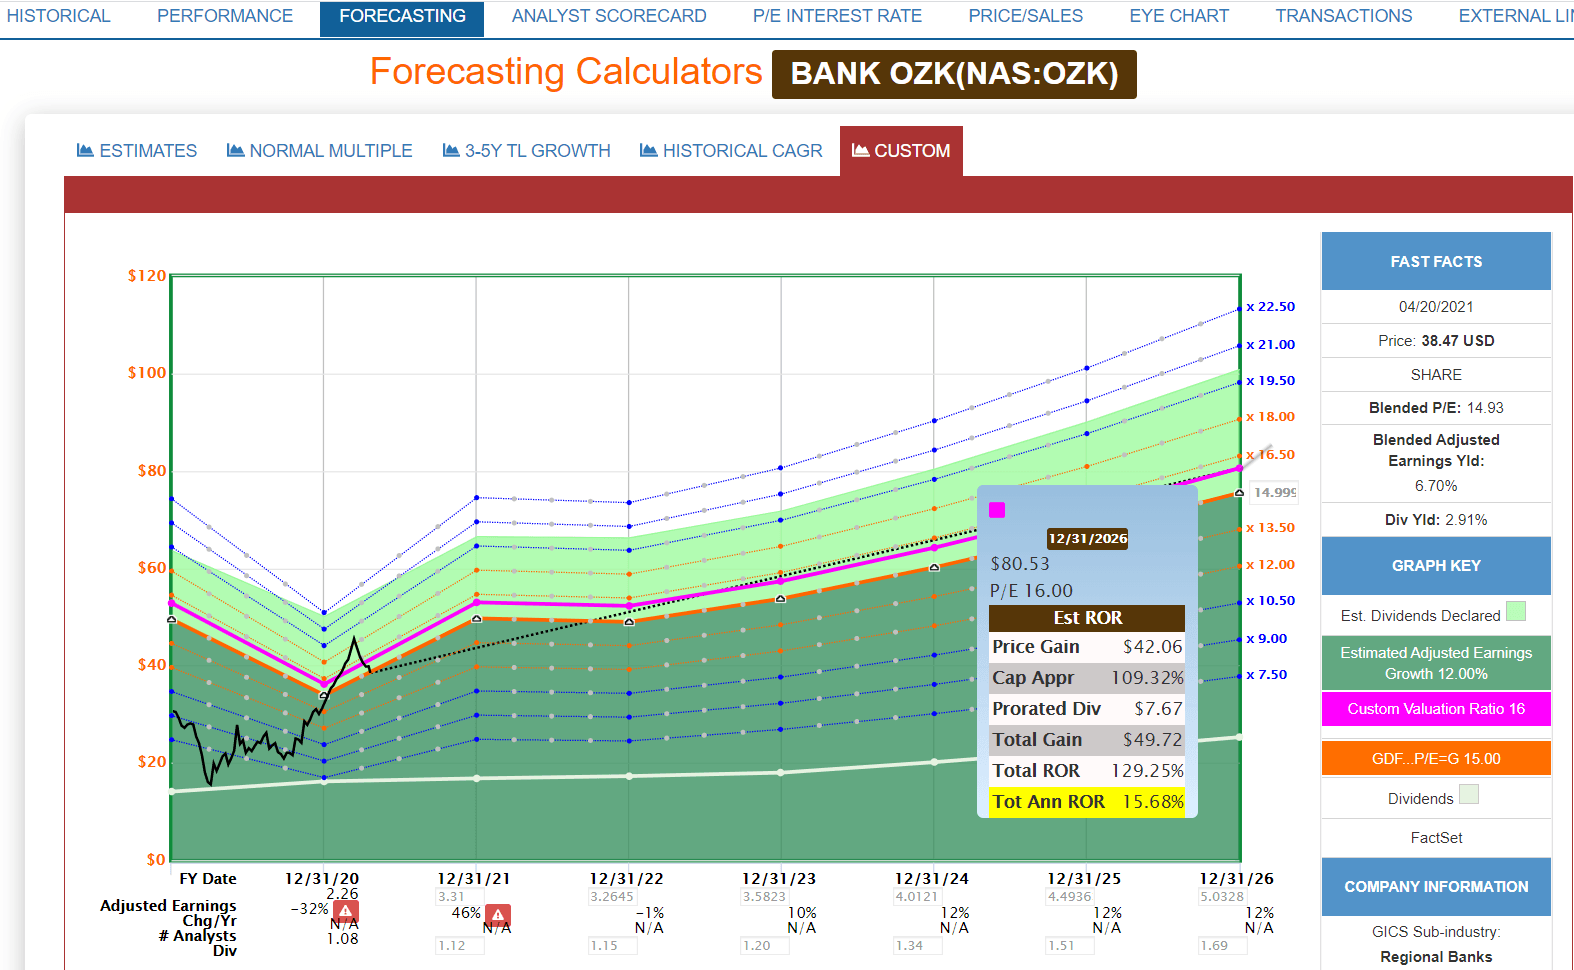The width and height of the screenshot is (1574, 970).
Task: Click the Price: 38.47 USD fact
Action: point(1436,341)
